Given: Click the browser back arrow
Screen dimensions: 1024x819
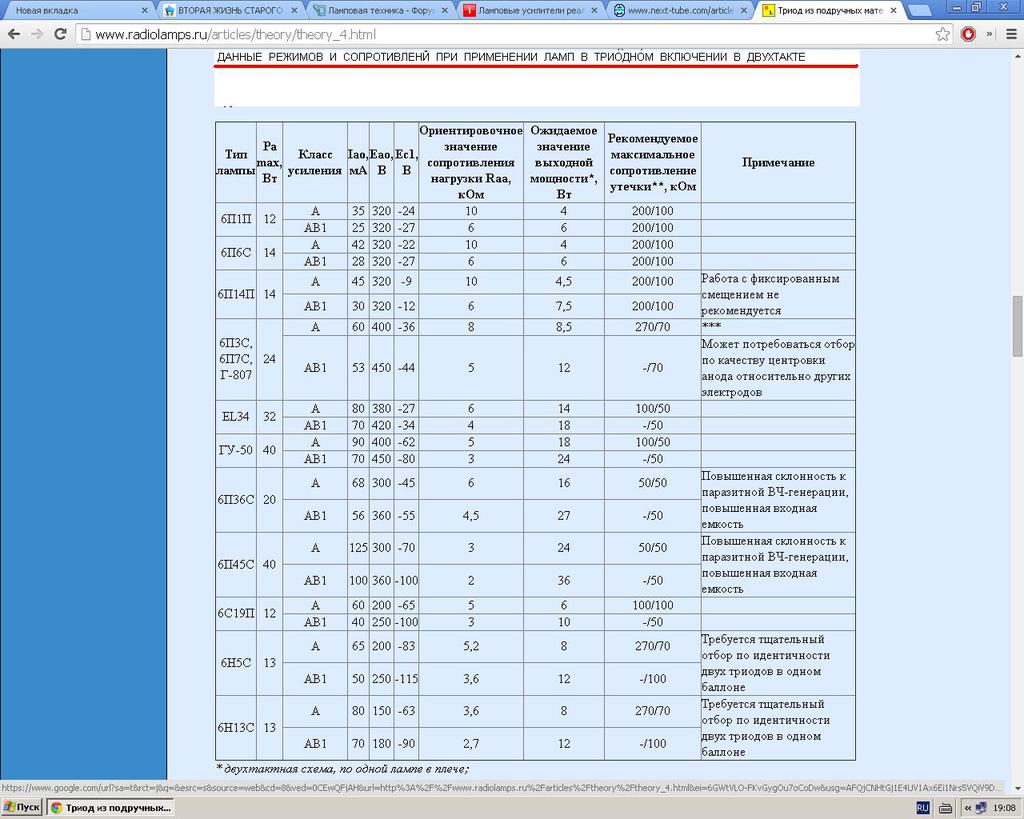Looking at the screenshot, I should pyautogui.click(x=14, y=34).
